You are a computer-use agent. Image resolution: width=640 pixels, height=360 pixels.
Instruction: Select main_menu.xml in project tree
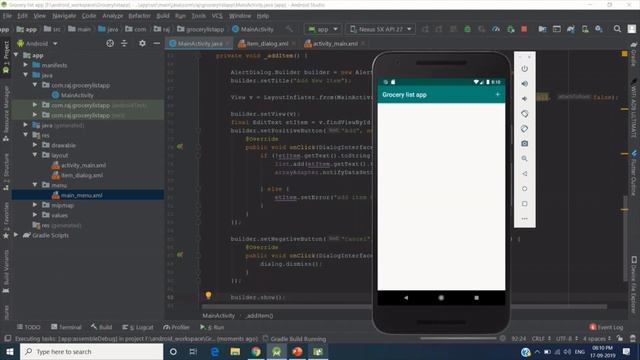pos(82,195)
